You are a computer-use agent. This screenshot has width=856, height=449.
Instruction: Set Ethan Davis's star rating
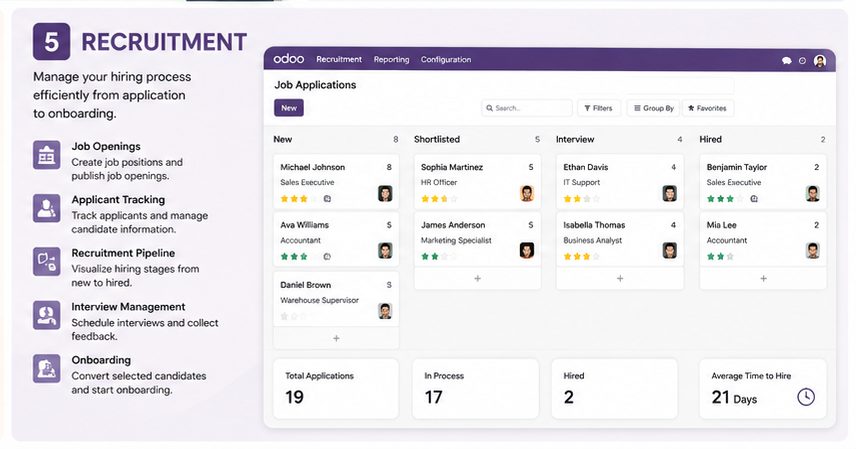point(581,199)
